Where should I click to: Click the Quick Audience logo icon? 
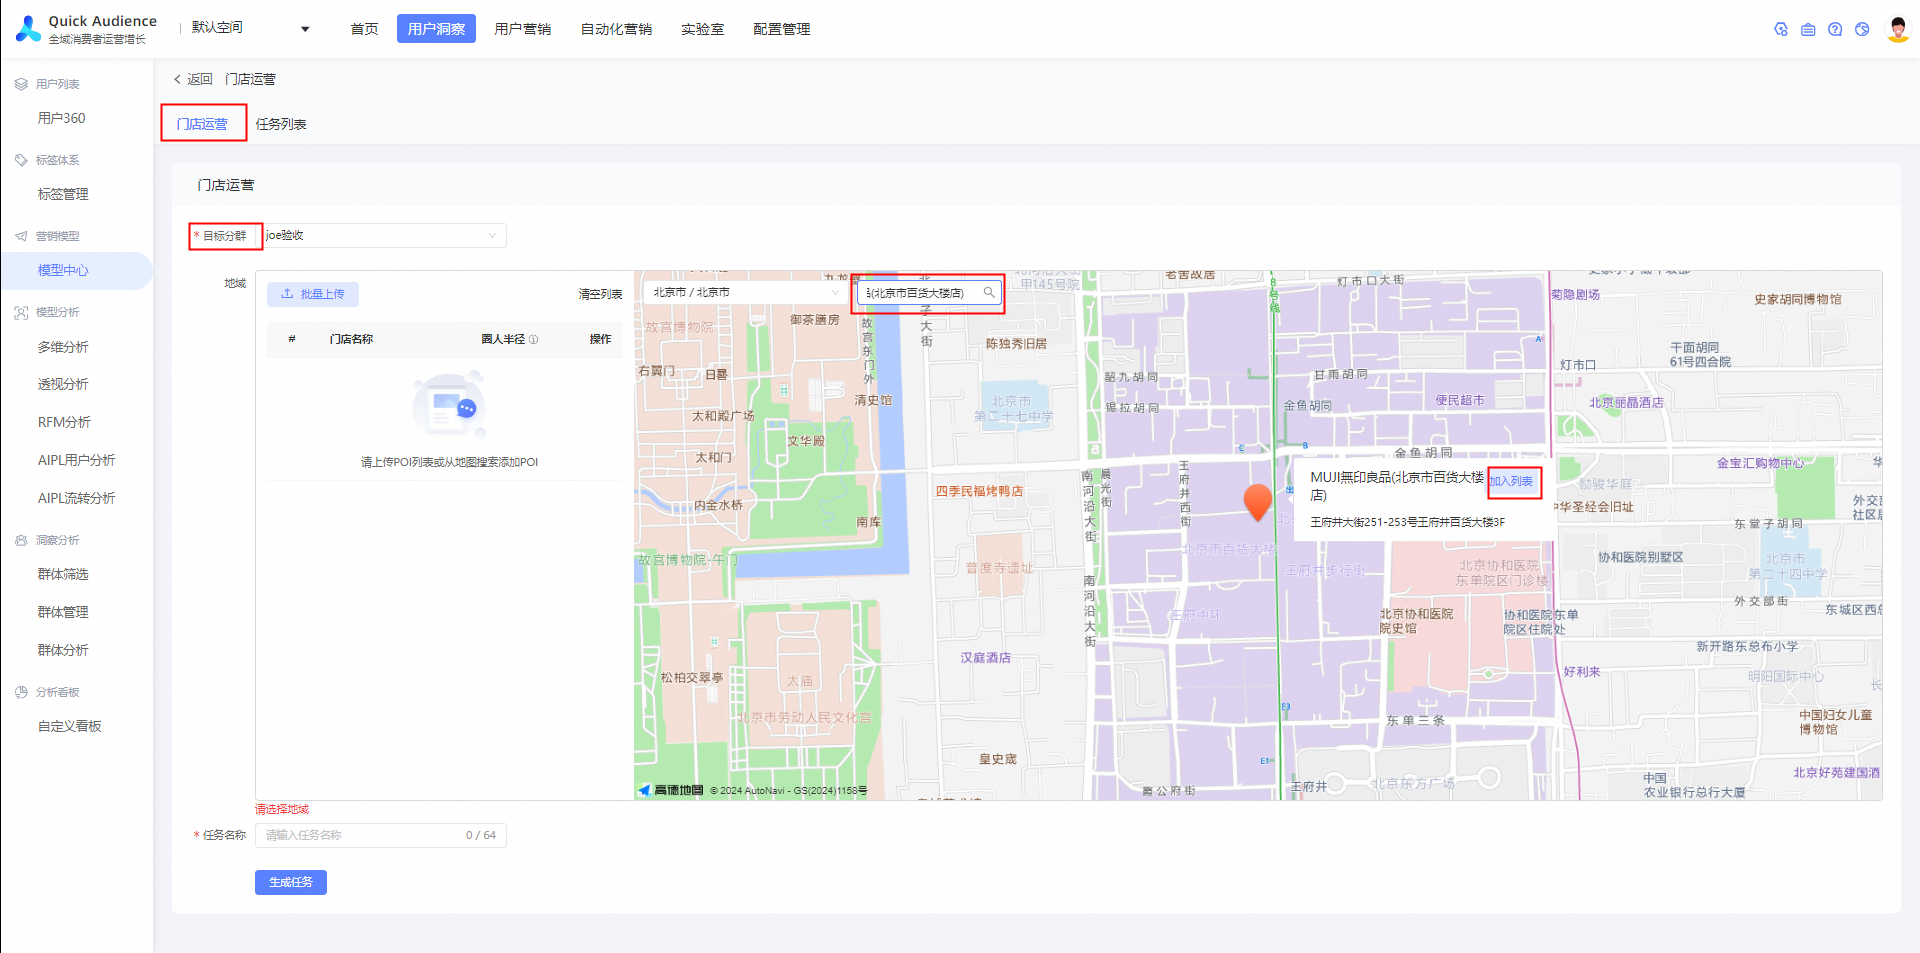click(28, 29)
